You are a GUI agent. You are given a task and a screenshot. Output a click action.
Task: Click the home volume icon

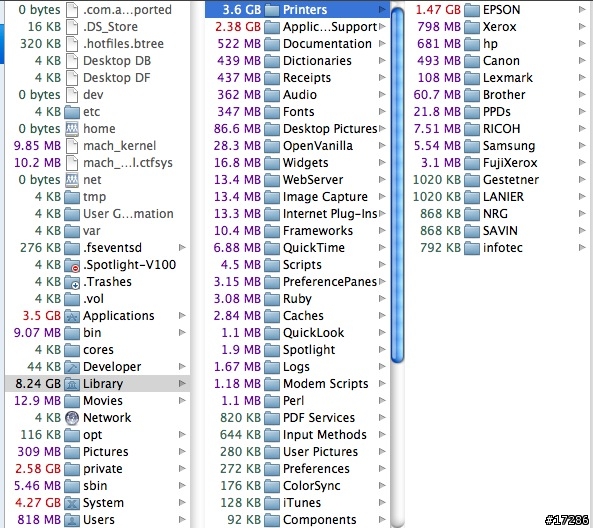(72, 129)
